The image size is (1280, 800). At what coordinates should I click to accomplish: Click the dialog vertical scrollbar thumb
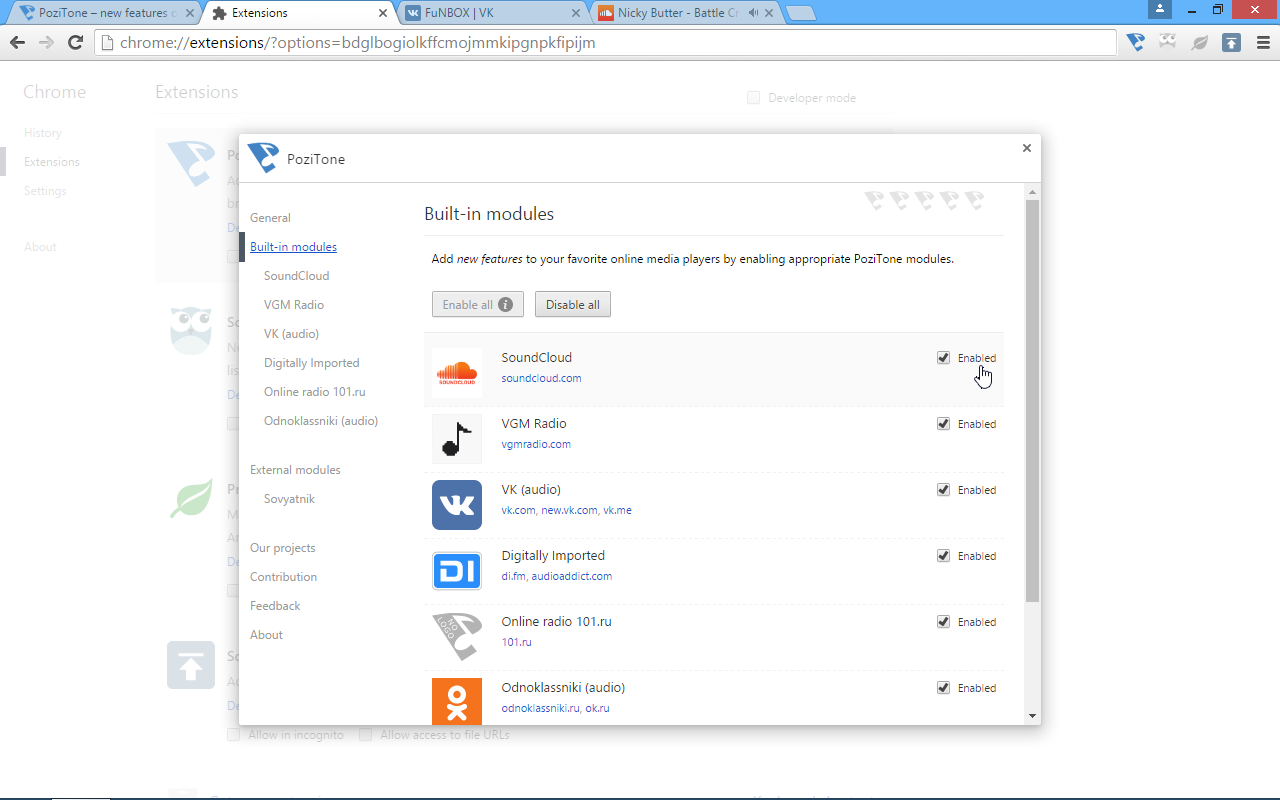click(x=1032, y=400)
